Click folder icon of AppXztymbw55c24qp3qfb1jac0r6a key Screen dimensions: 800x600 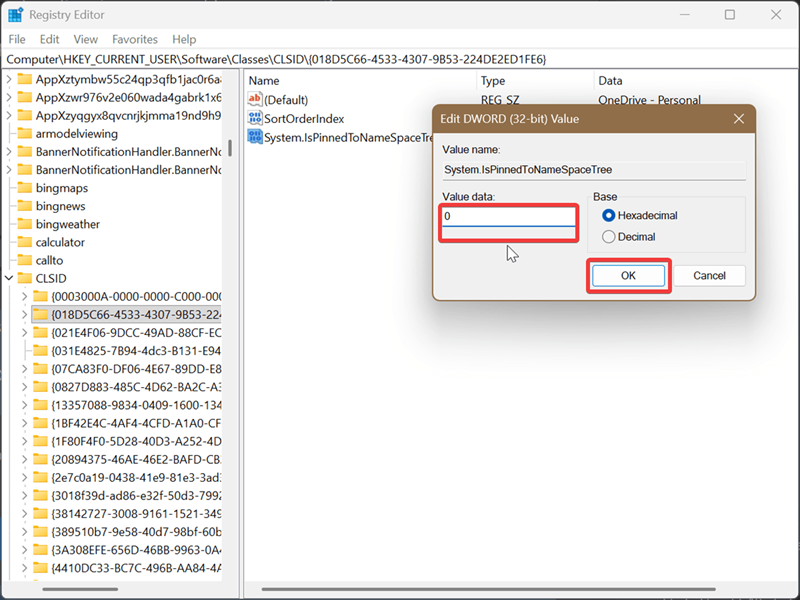coord(24,80)
